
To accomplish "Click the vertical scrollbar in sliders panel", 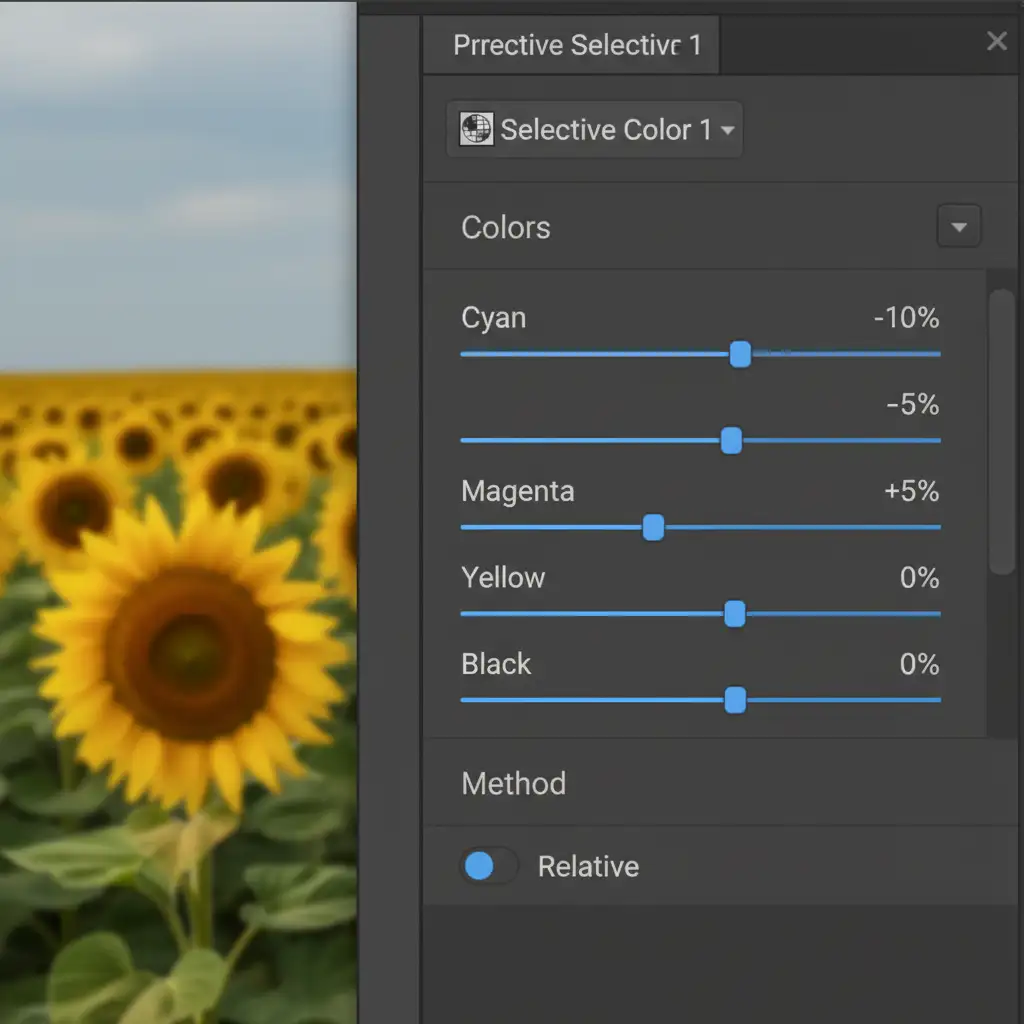I will [x=1001, y=432].
